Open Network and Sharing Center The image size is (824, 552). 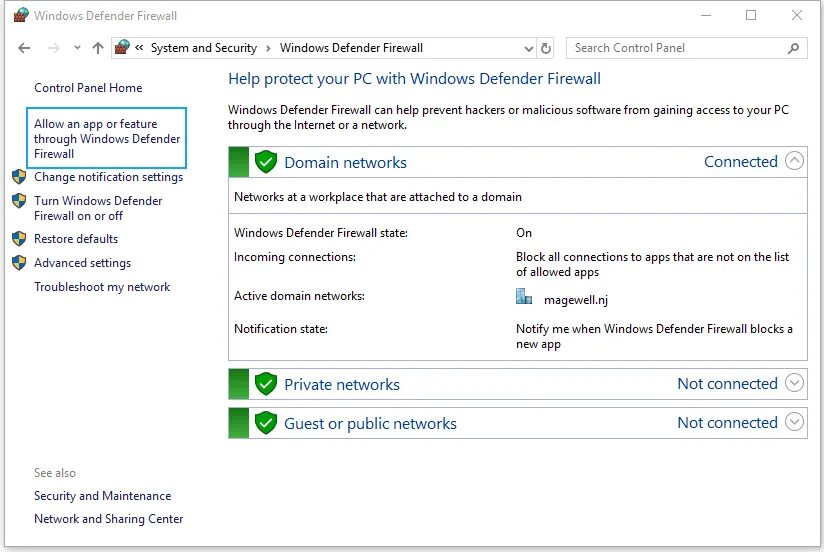(109, 519)
